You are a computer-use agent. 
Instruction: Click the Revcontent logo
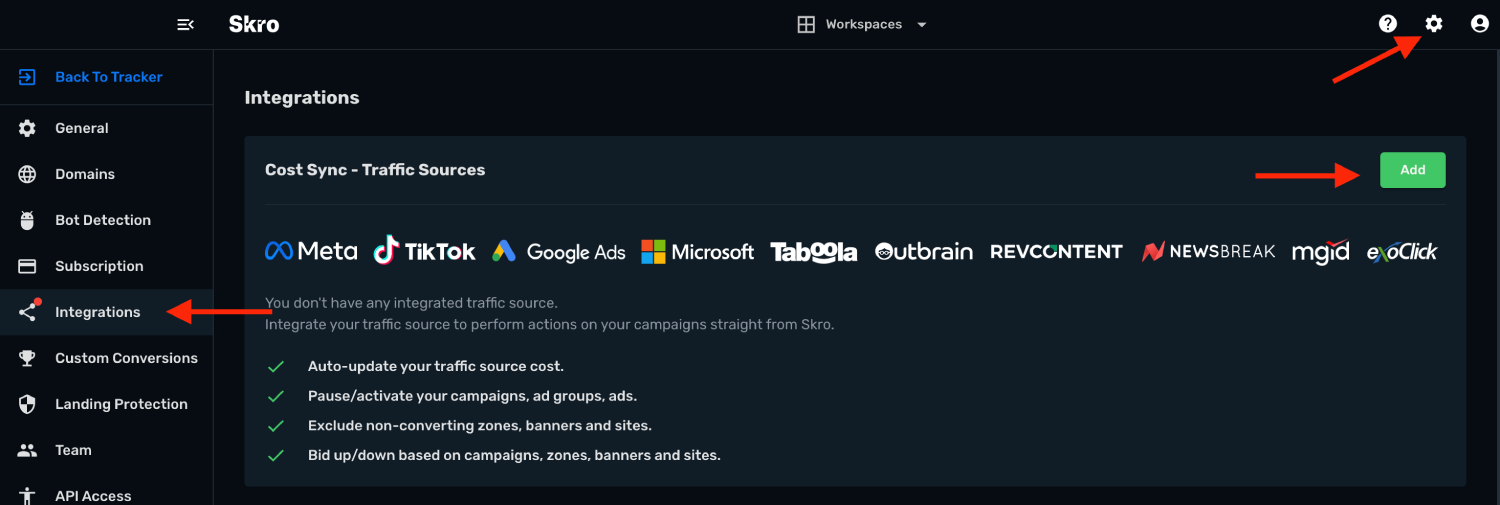pyautogui.click(x=1056, y=251)
